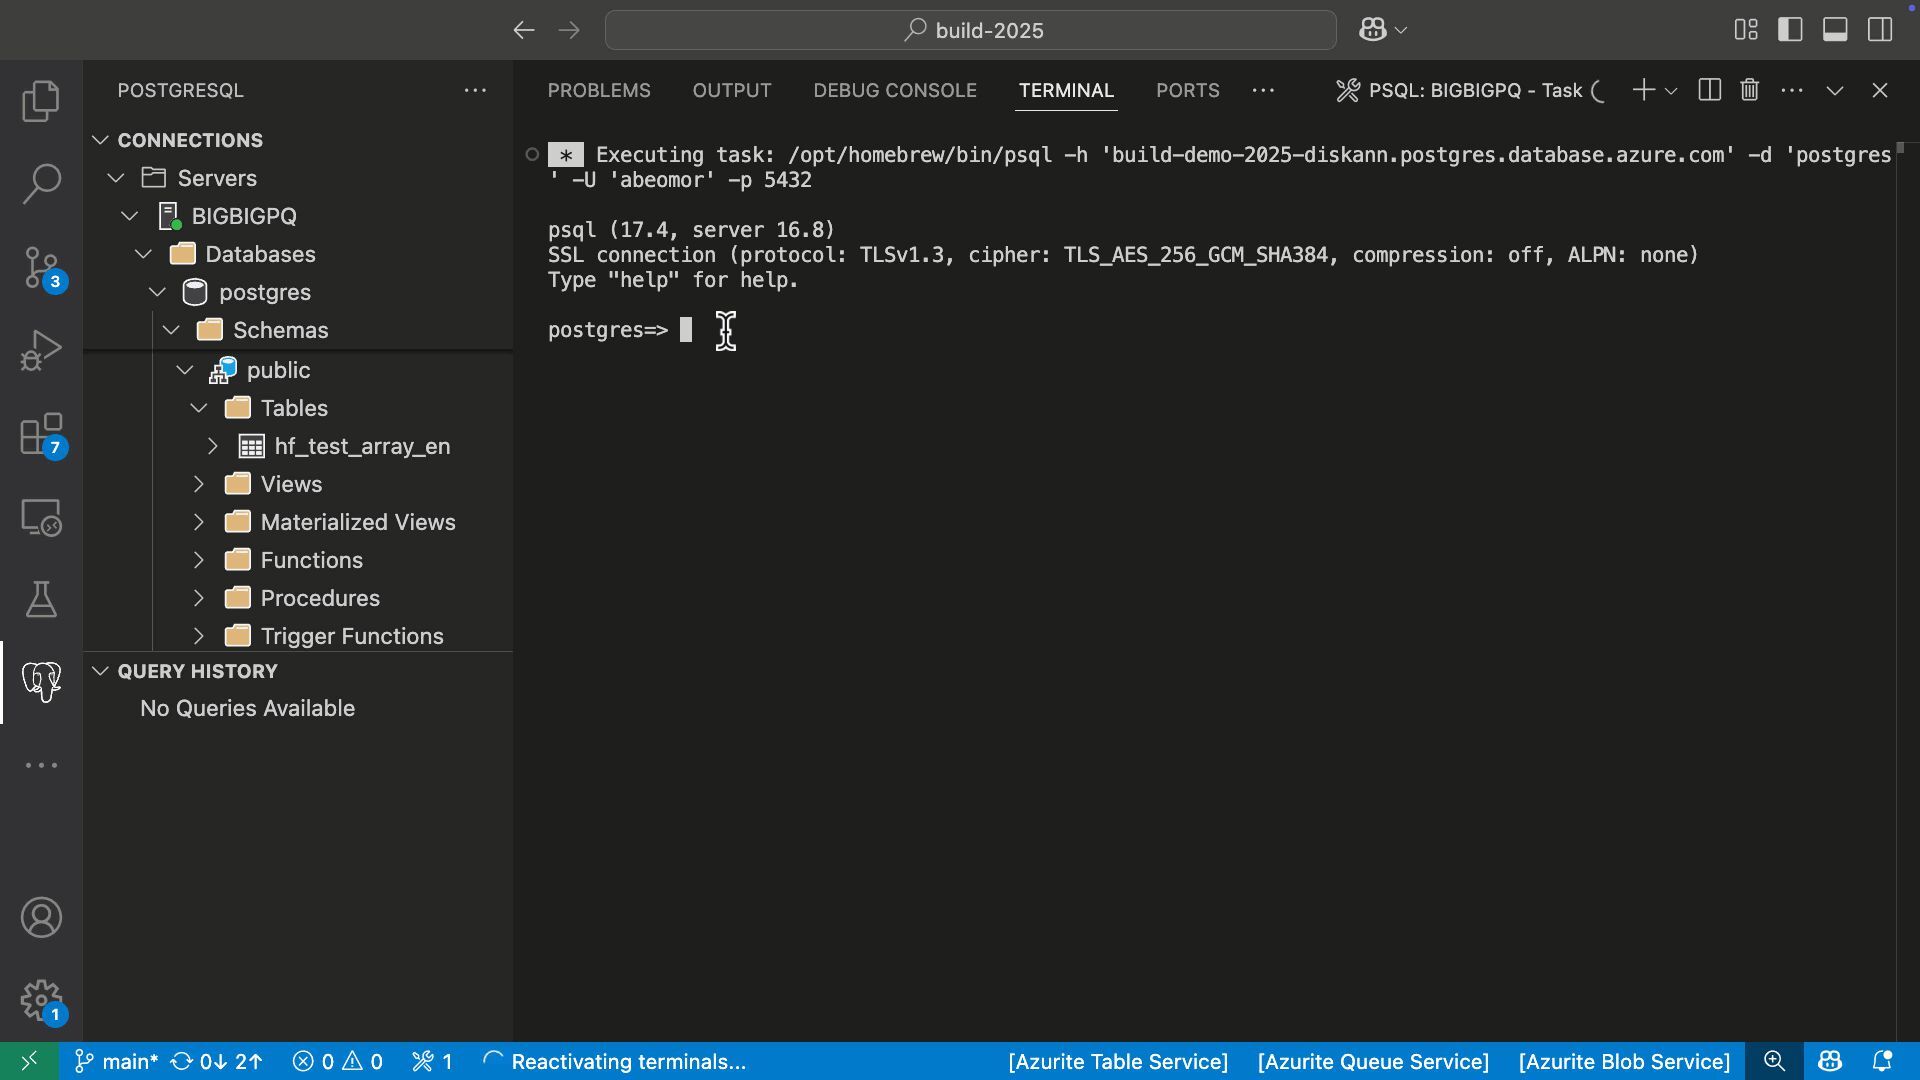Expand the Functions folder
Viewport: 1920px width, 1080px height.
[x=199, y=560]
